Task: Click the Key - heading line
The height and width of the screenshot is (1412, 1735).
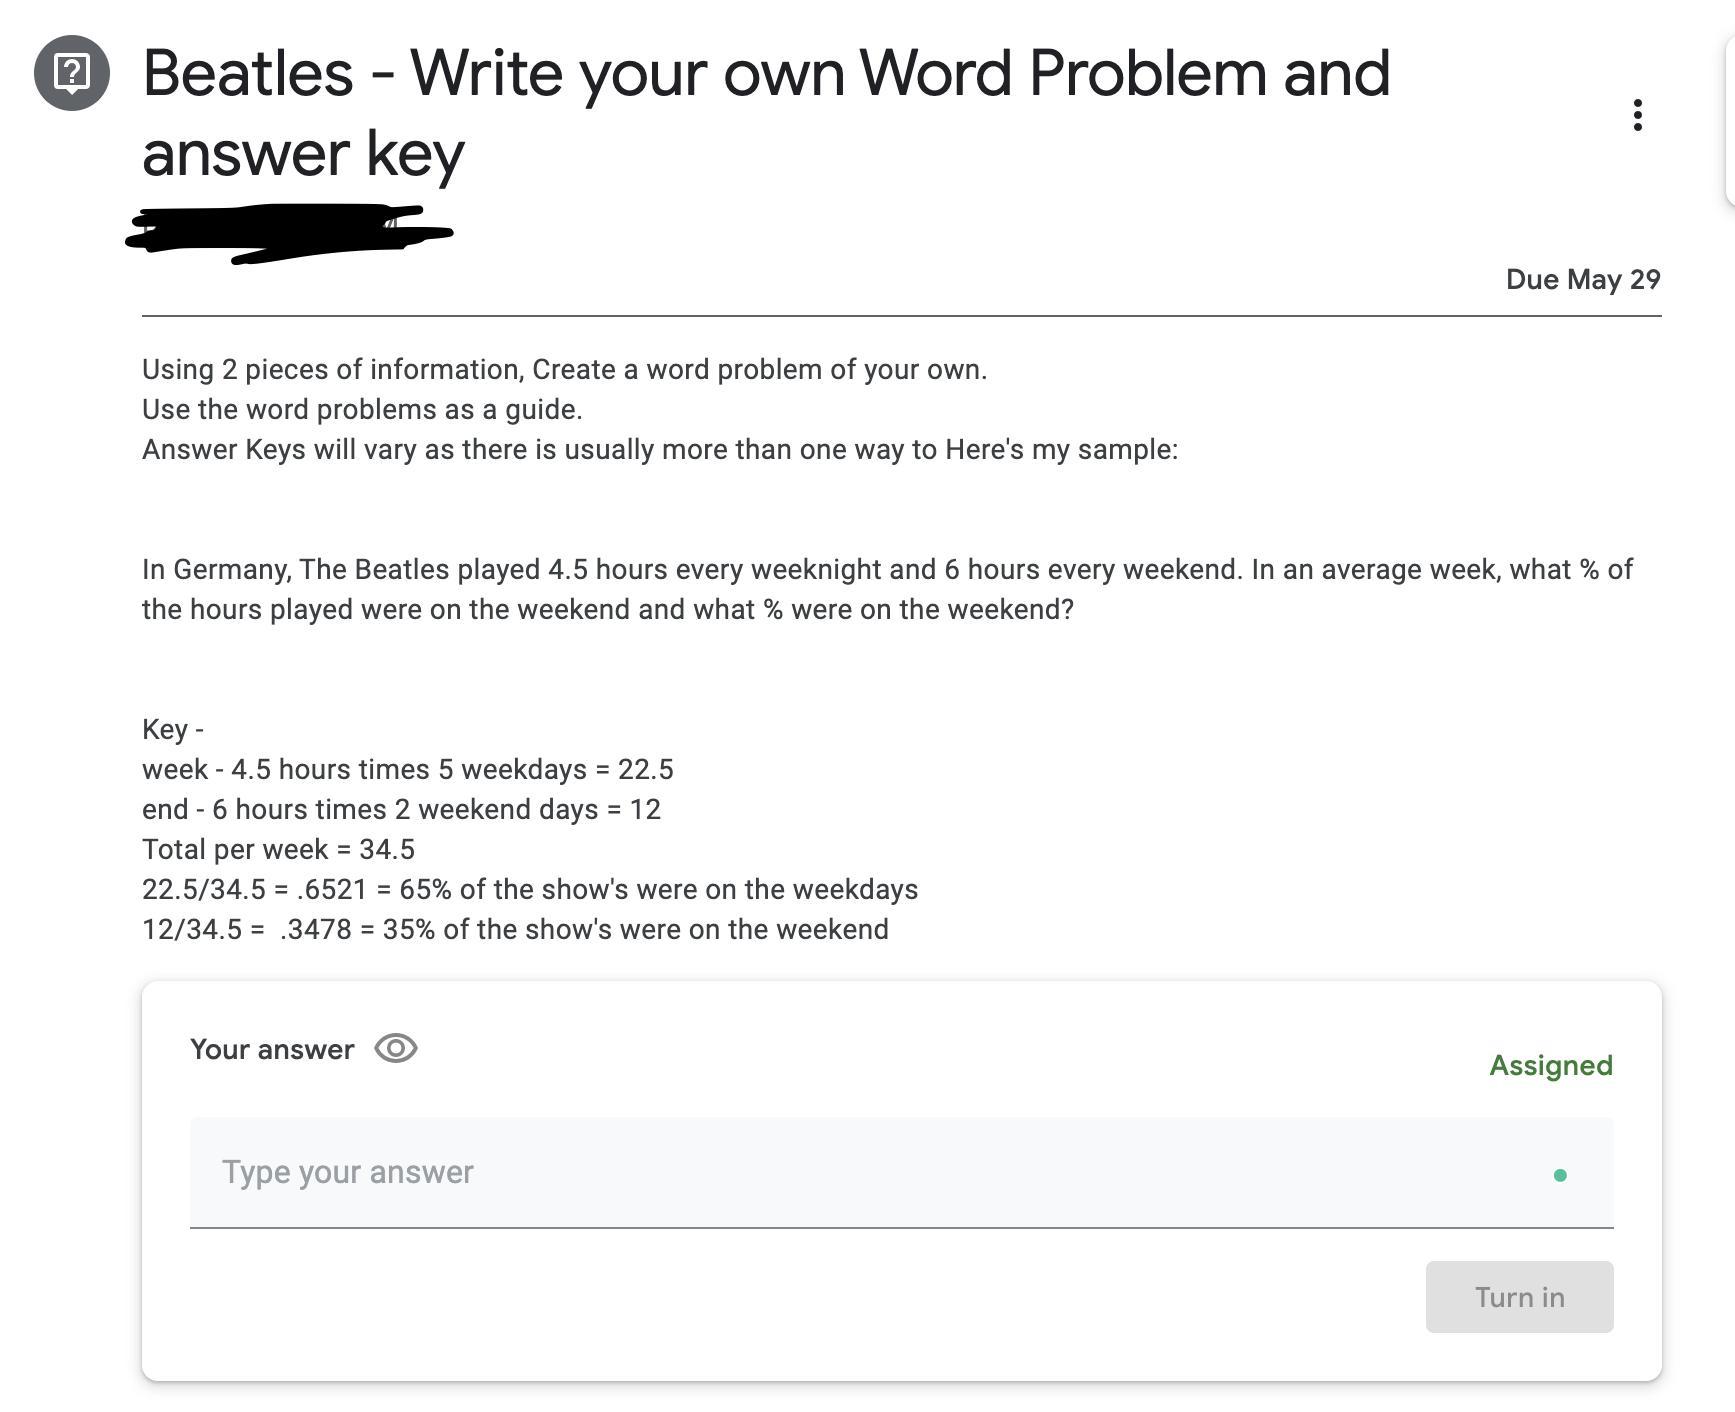Action: (x=173, y=730)
